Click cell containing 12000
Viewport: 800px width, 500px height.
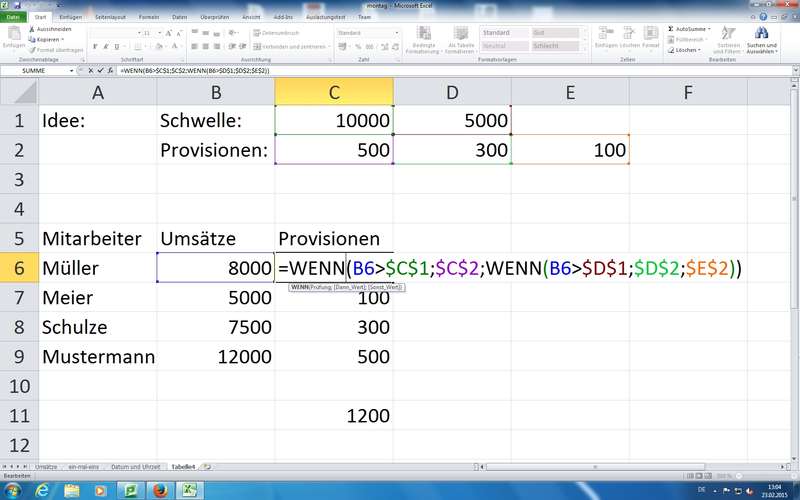[x=216, y=356]
